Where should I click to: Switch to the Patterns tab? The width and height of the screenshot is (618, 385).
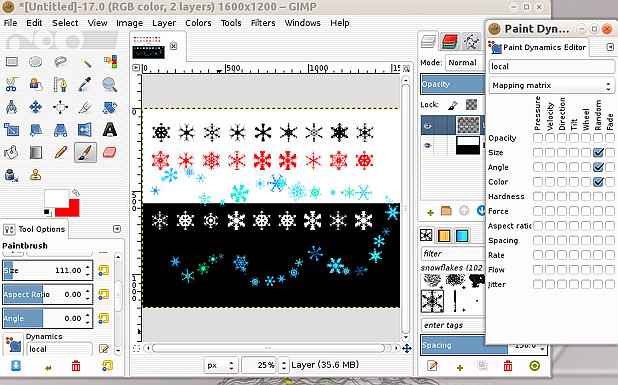[444, 235]
